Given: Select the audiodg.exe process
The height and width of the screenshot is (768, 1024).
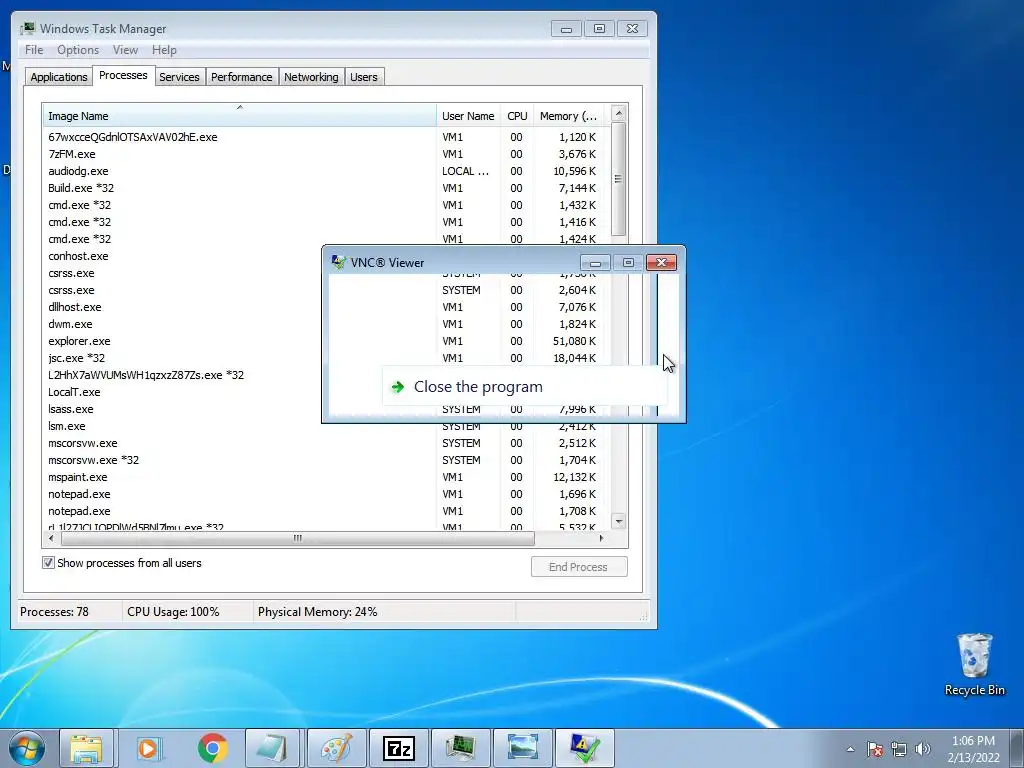Looking at the screenshot, I should click(x=78, y=171).
